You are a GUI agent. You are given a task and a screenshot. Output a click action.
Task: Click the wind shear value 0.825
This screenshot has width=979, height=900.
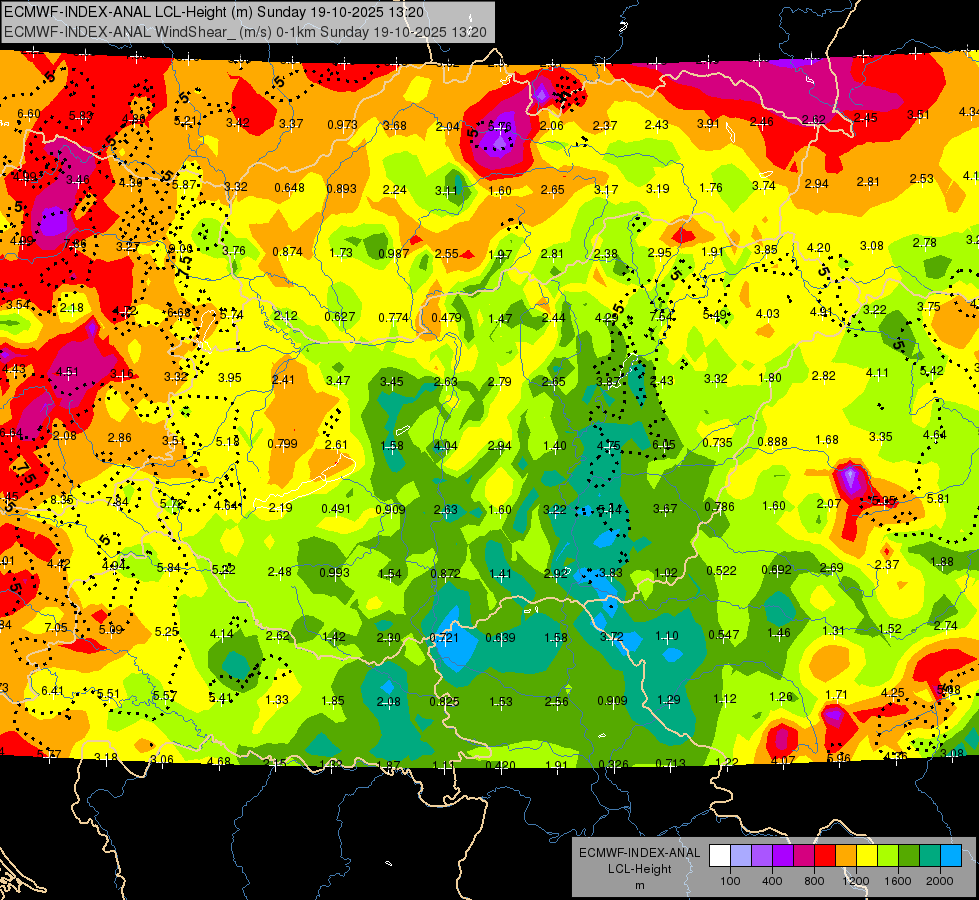(445, 701)
